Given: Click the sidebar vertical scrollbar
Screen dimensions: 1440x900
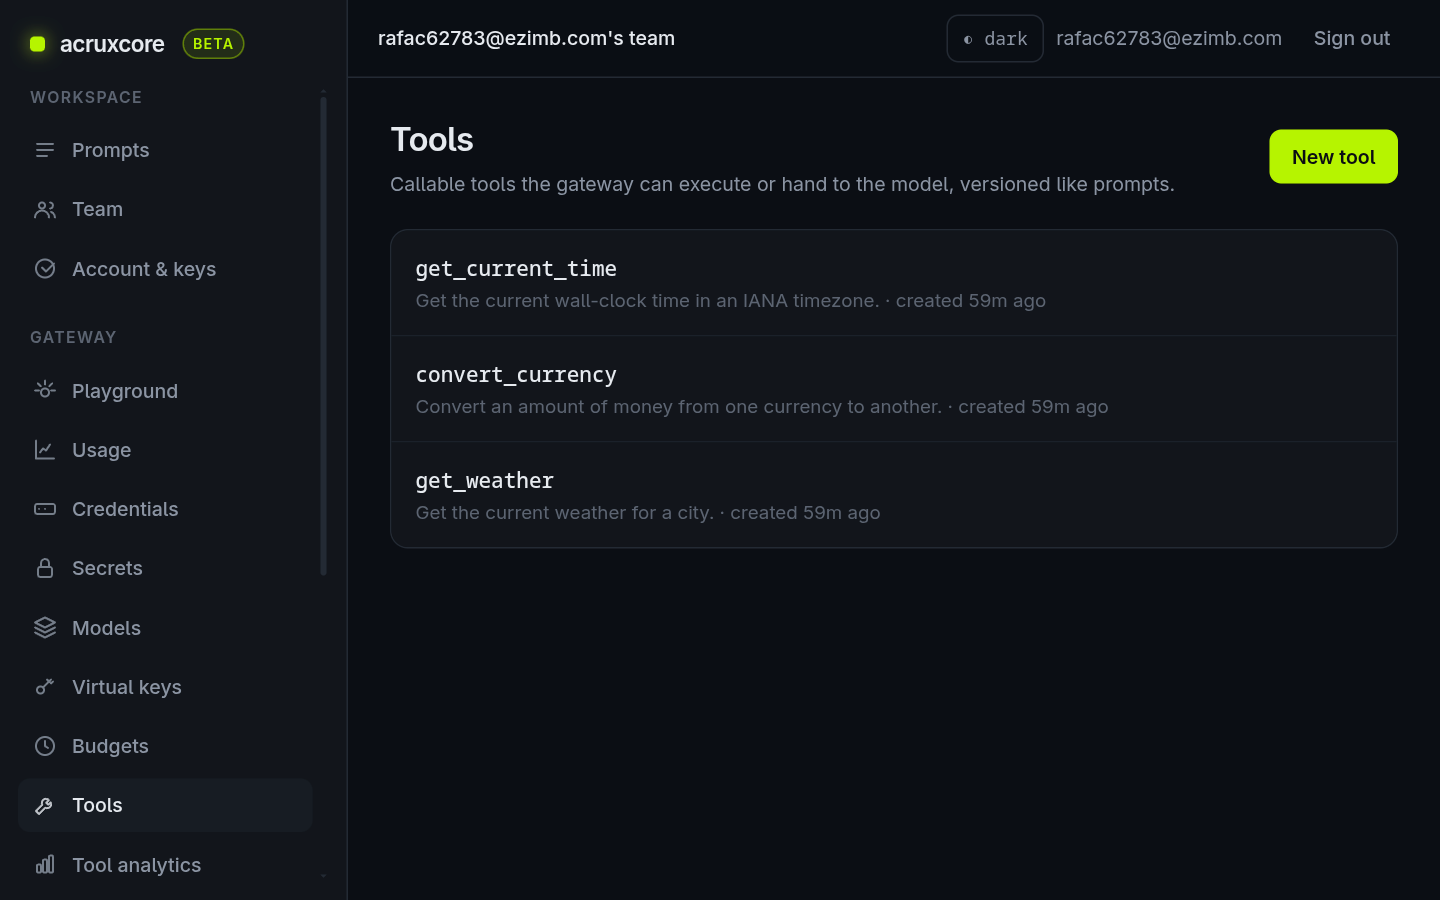Looking at the screenshot, I should [x=323, y=335].
